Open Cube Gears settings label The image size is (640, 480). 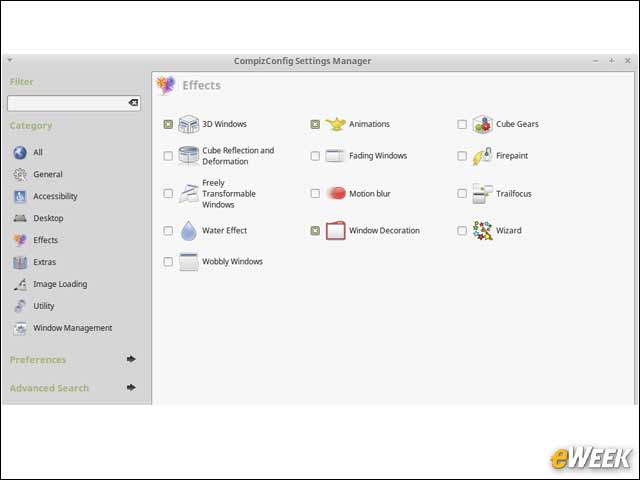click(x=517, y=124)
